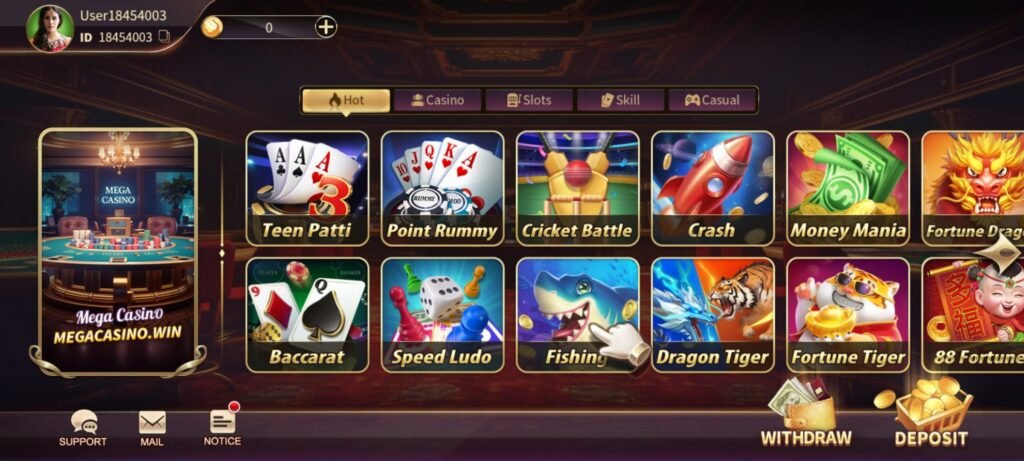The width and height of the screenshot is (1024, 461).
Task: Open the Support chat icon
Action: pyautogui.click(x=83, y=422)
